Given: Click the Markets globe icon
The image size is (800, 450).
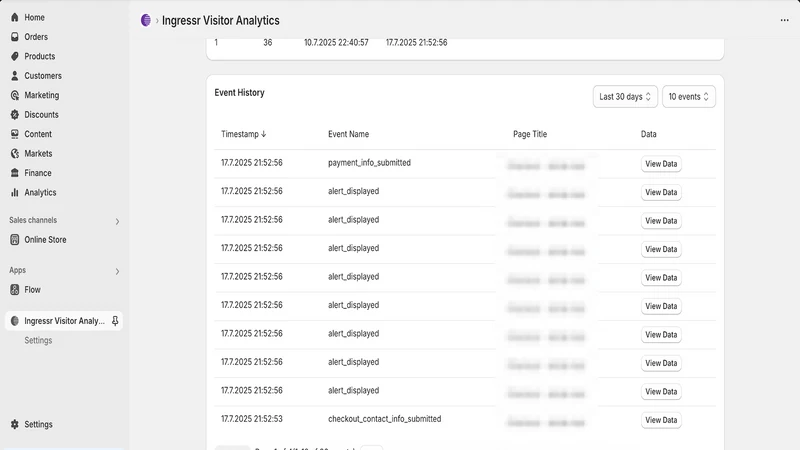Looking at the screenshot, I should coord(15,153).
